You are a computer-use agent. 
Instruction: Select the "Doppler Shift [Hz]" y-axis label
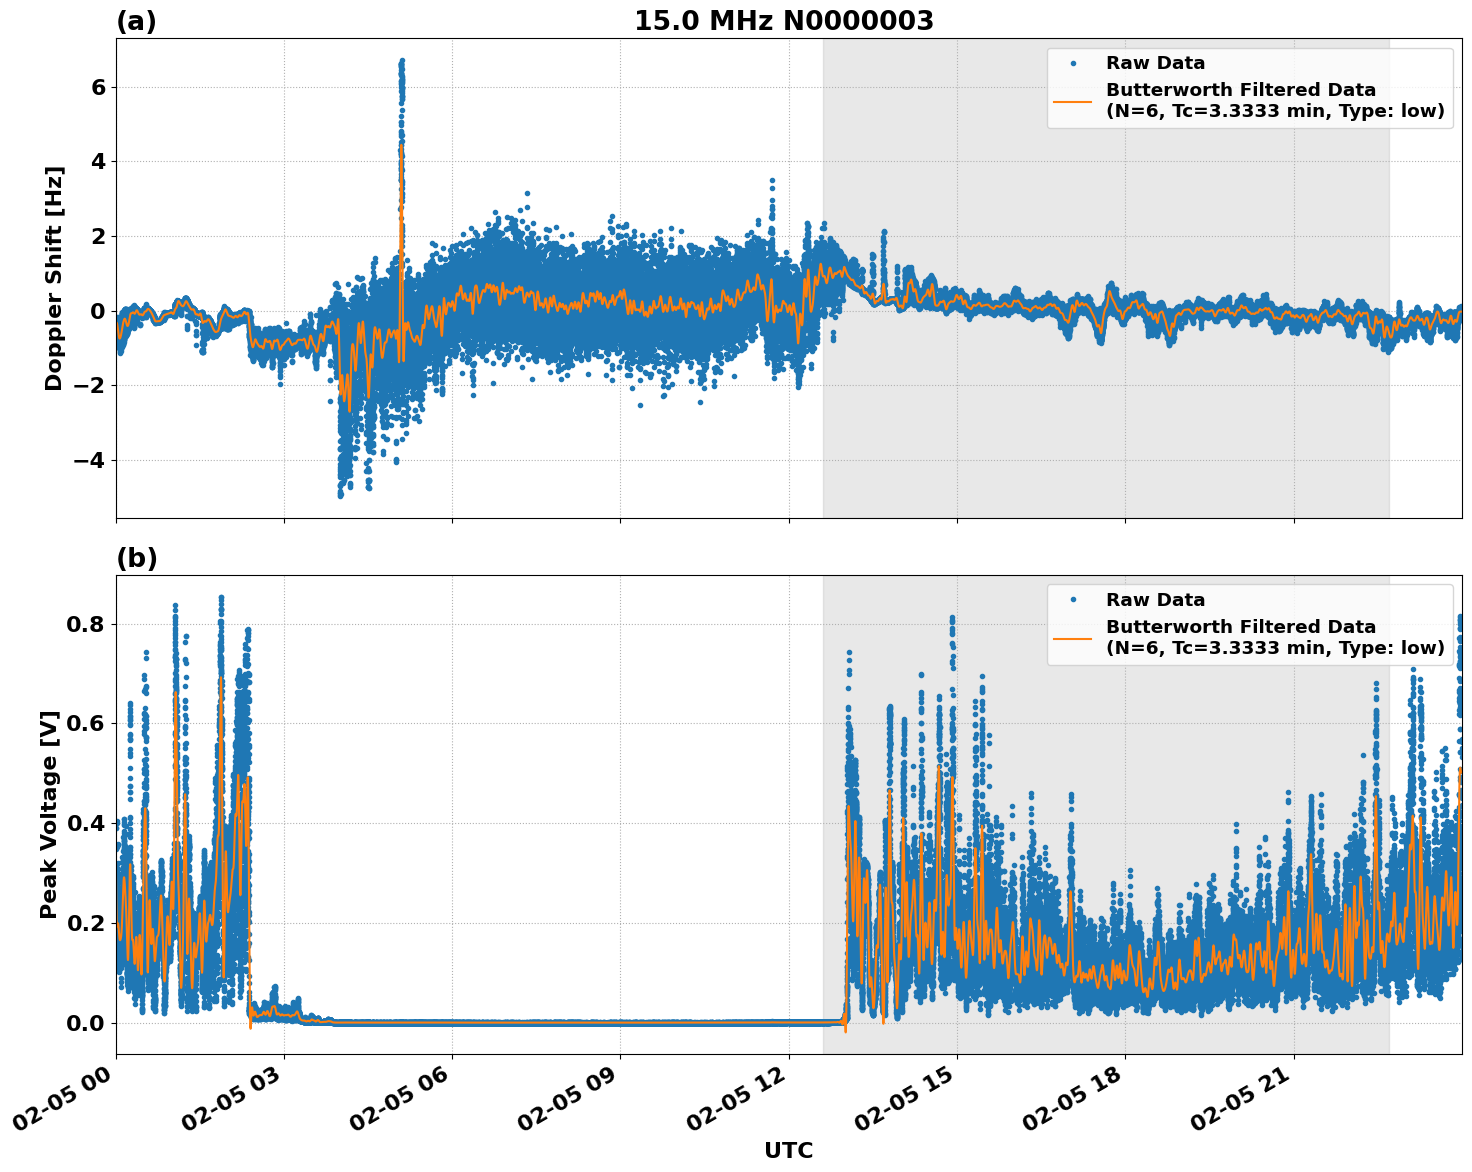tap(54, 278)
